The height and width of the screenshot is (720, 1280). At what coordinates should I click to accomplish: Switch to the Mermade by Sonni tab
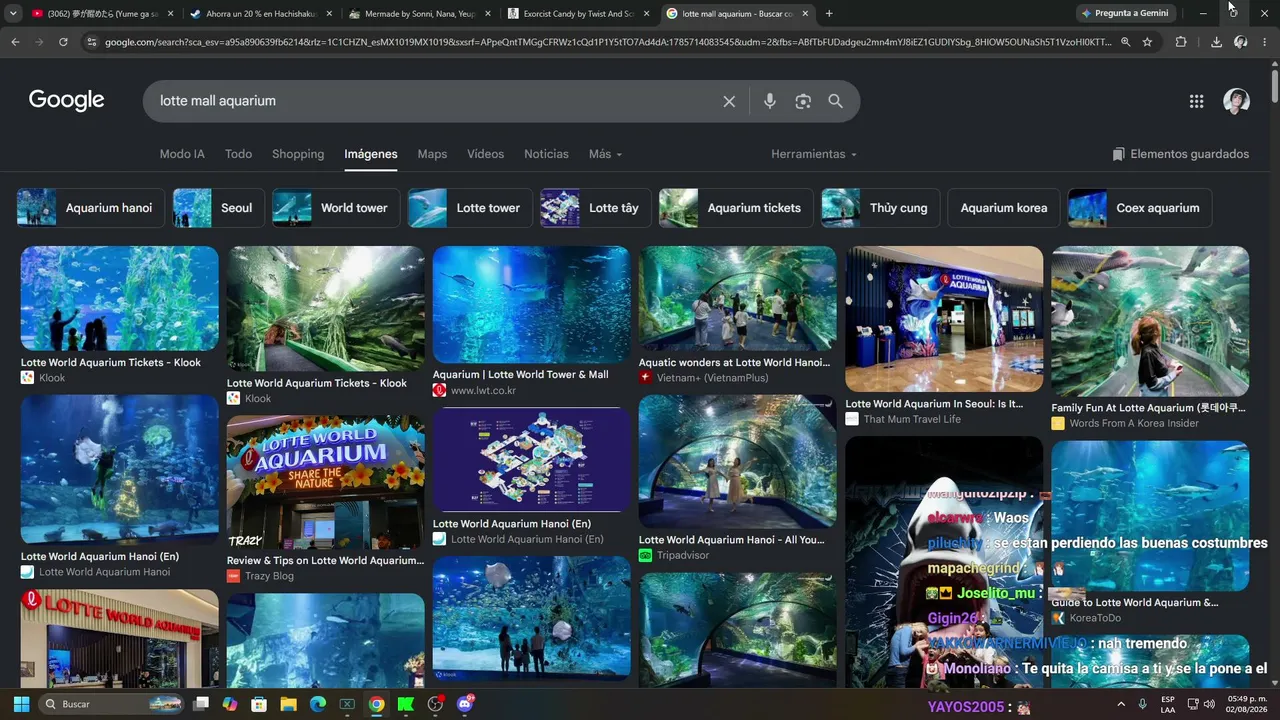(x=420, y=14)
